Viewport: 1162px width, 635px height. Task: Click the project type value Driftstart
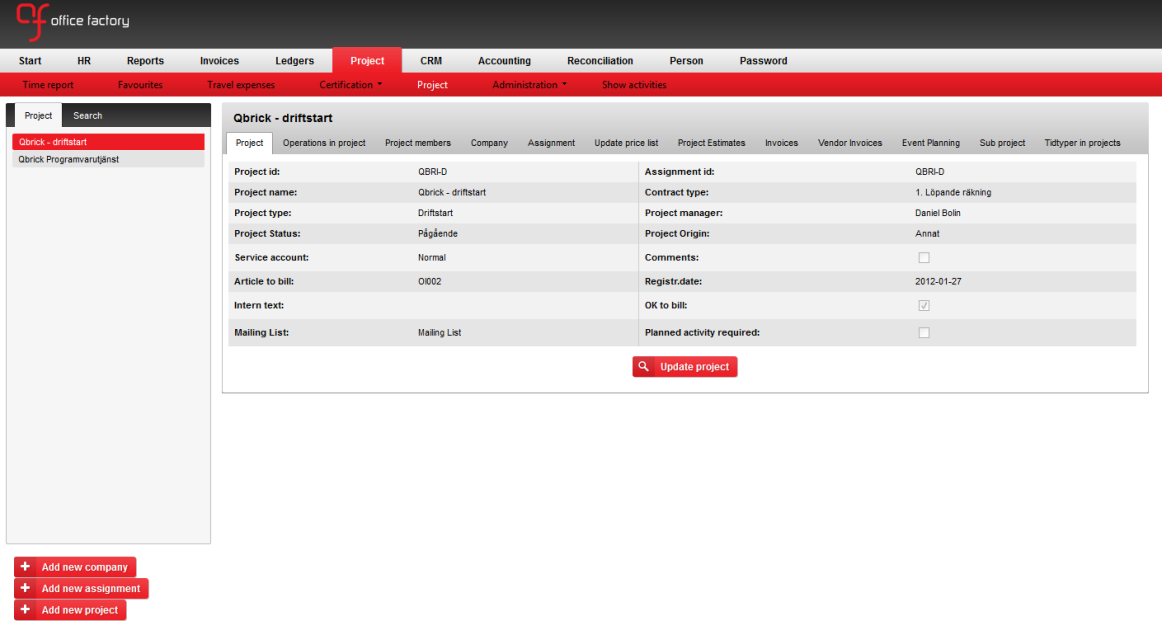point(435,213)
